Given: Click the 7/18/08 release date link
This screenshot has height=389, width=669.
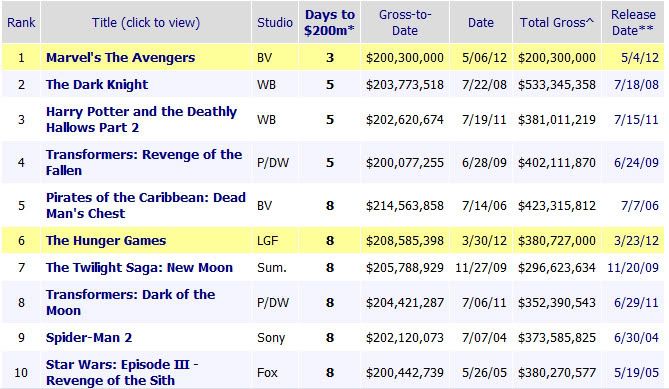Looking at the screenshot, I should click(636, 84).
